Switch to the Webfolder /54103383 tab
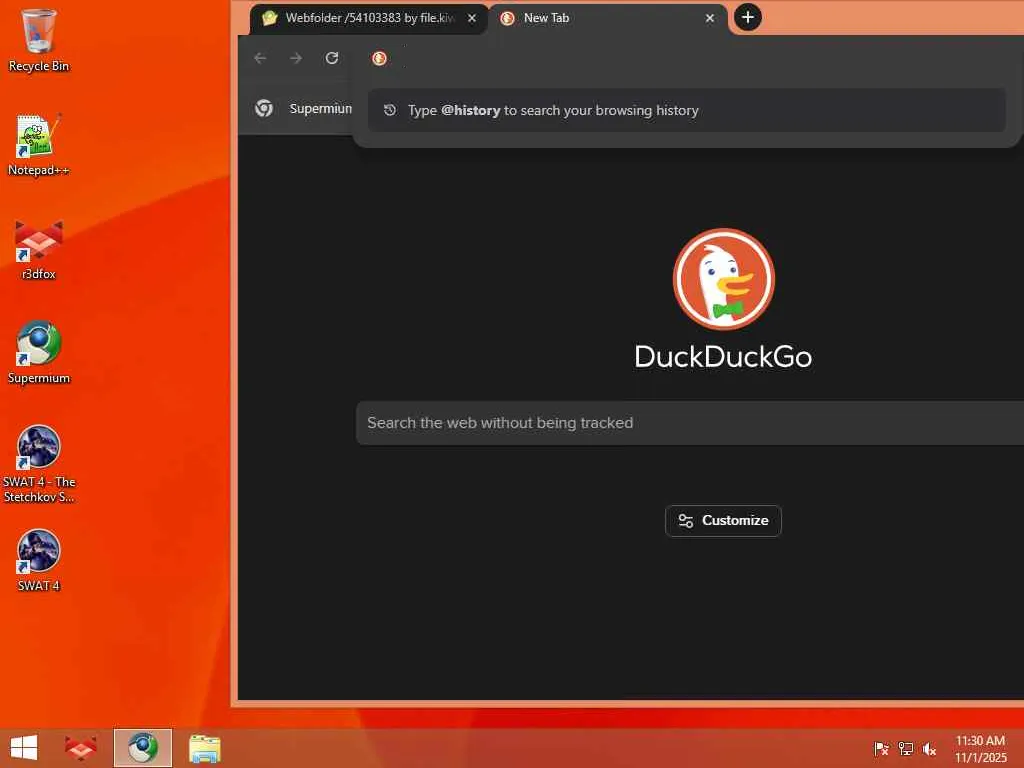Image resolution: width=1024 pixels, height=768 pixels. click(x=369, y=18)
